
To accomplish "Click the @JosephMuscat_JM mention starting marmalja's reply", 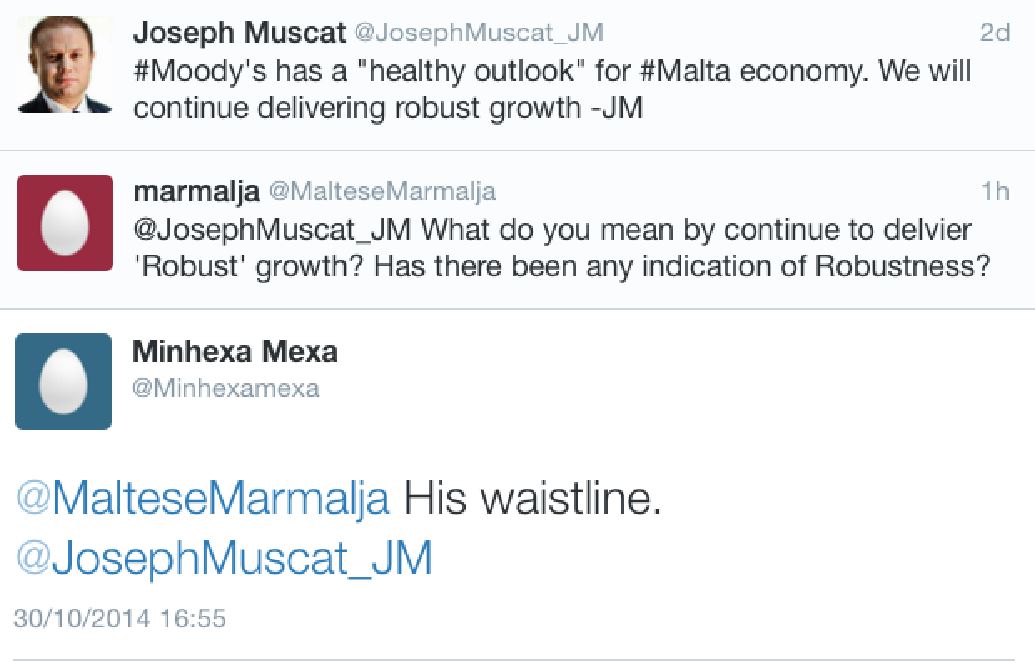I will [272, 230].
